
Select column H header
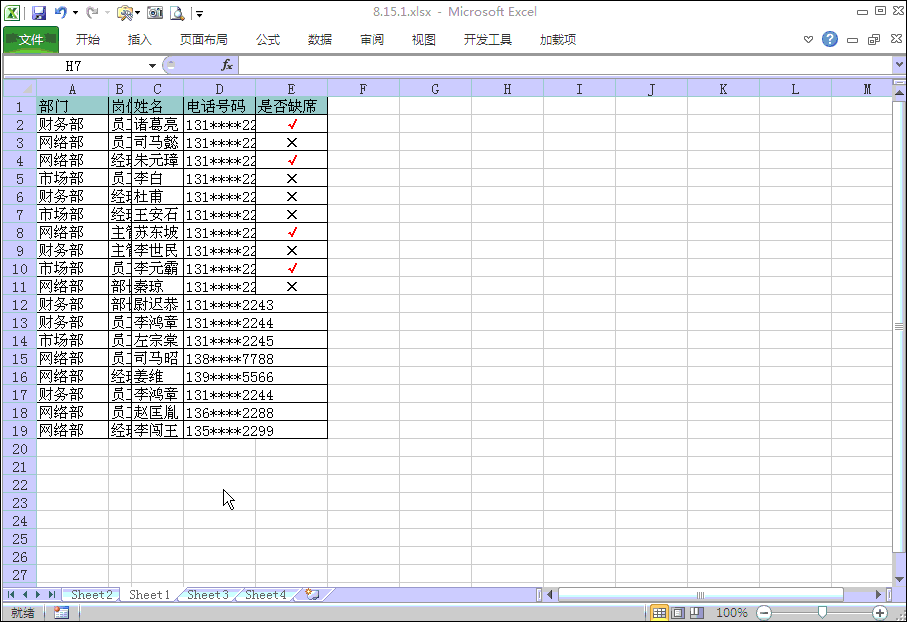pos(507,89)
